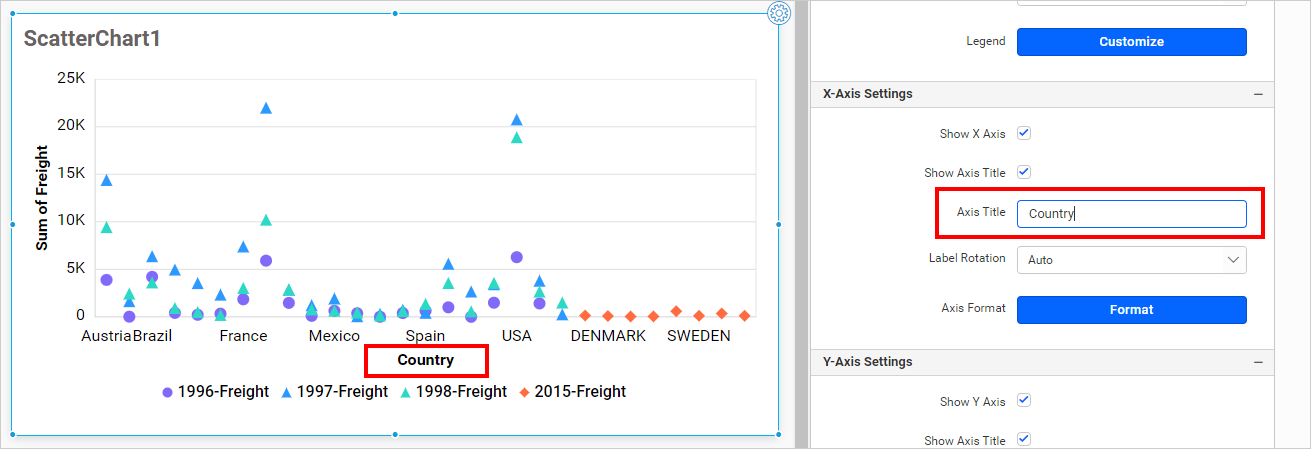Click the 2015-Freight legend diamond marker
1311x449 pixels.
pos(524,392)
